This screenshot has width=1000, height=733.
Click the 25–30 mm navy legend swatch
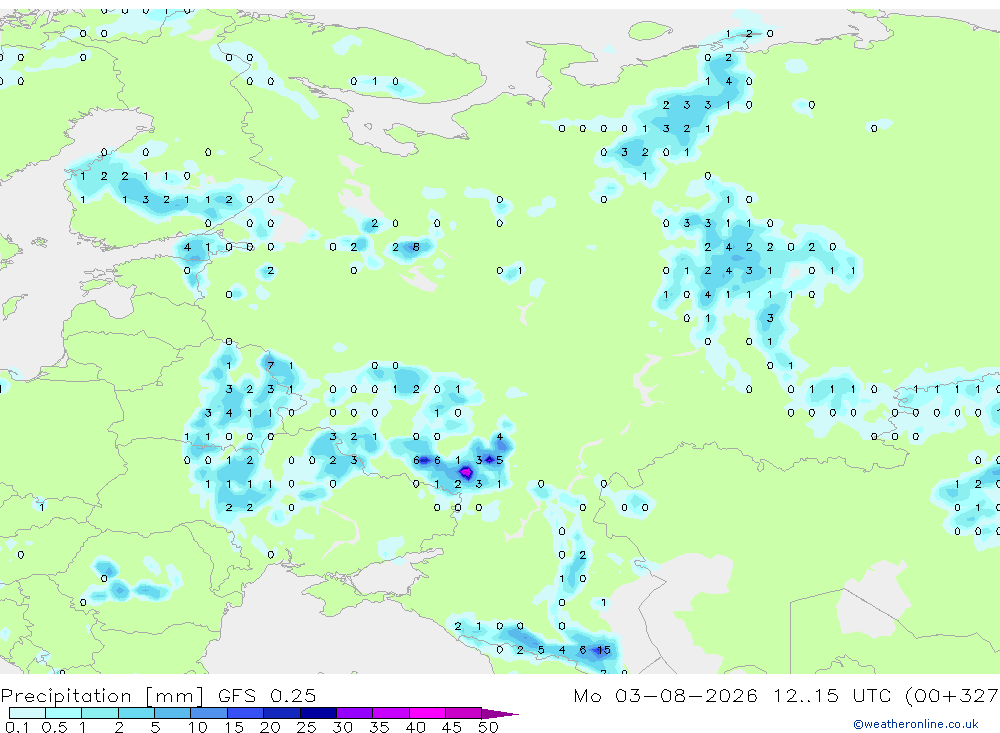[x=318, y=713]
